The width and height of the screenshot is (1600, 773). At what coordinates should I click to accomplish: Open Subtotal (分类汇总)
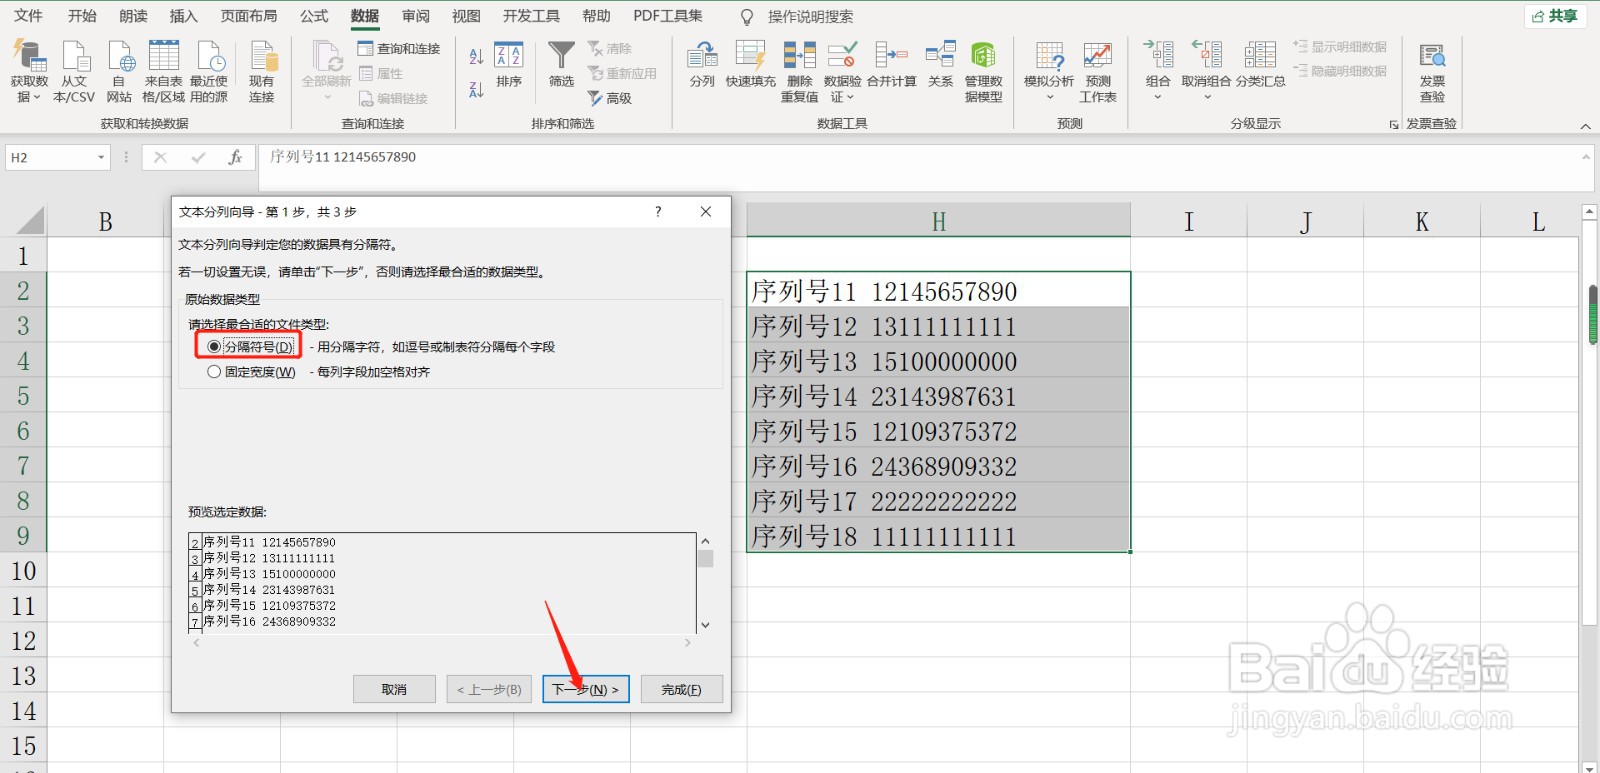1260,65
